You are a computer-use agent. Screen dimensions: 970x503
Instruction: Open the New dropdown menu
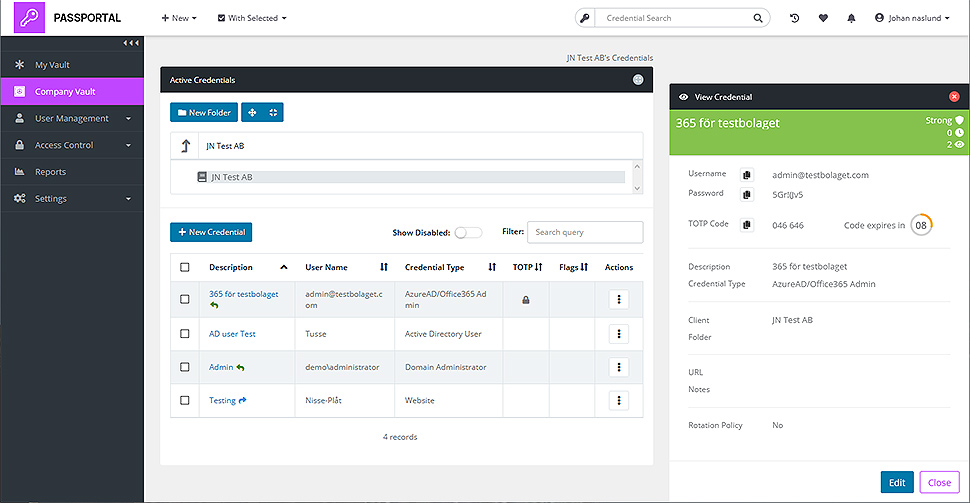tap(179, 18)
